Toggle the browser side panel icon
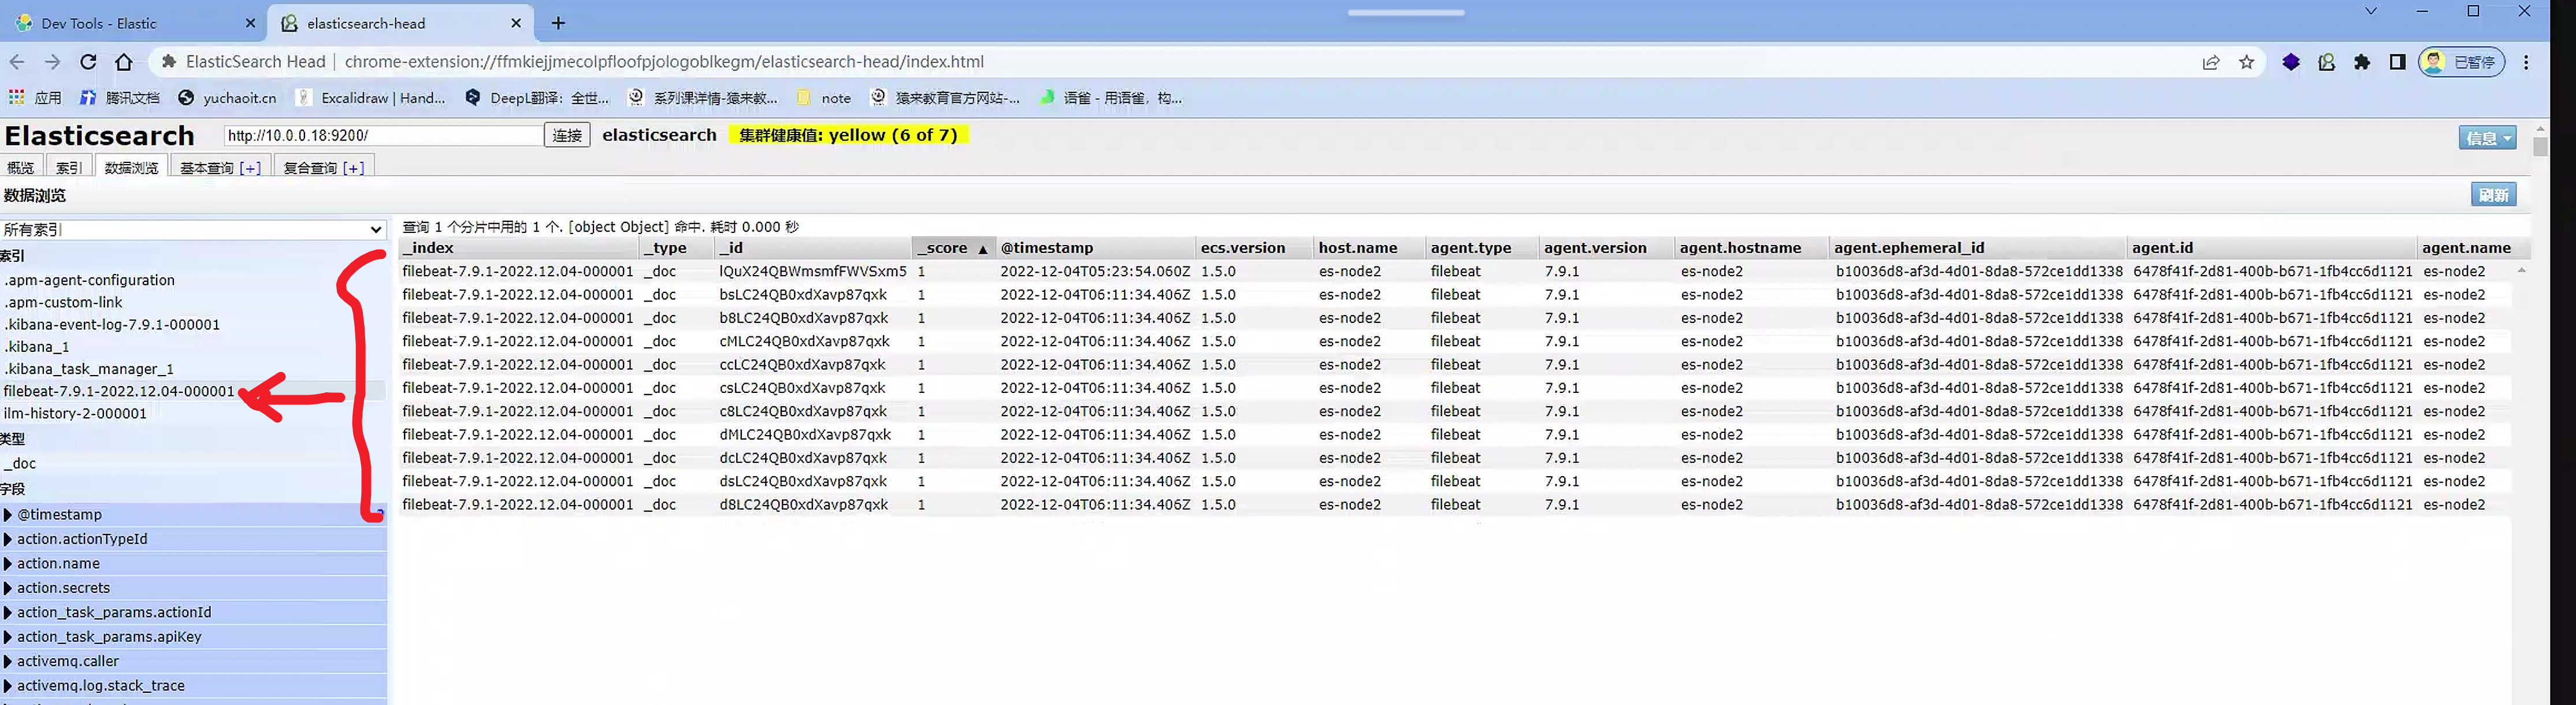This screenshot has height=705, width=2576. 2397,62
